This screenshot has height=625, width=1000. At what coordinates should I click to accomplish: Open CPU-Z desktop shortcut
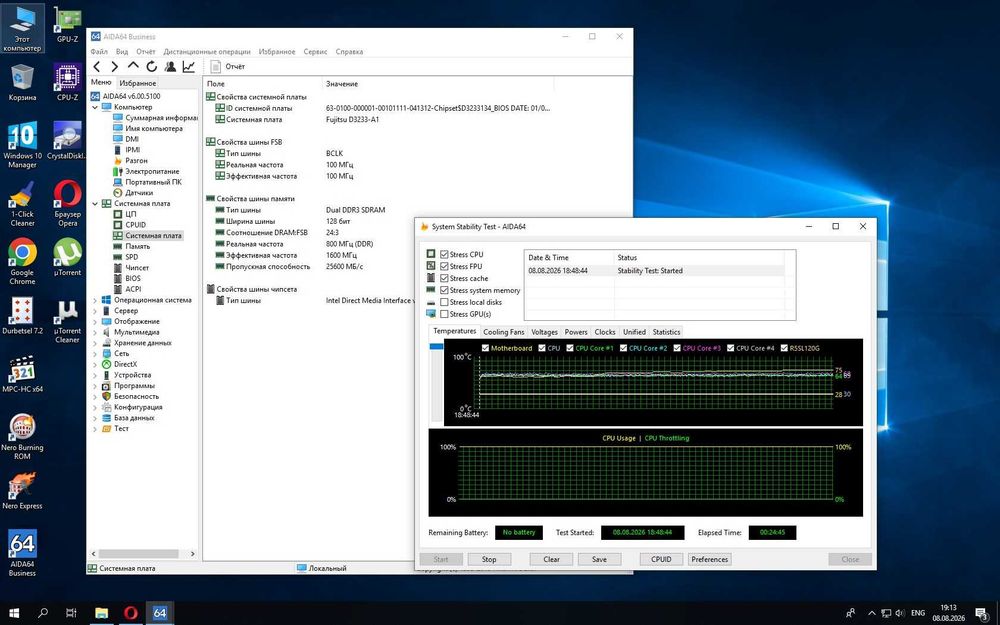click(67, 82)
